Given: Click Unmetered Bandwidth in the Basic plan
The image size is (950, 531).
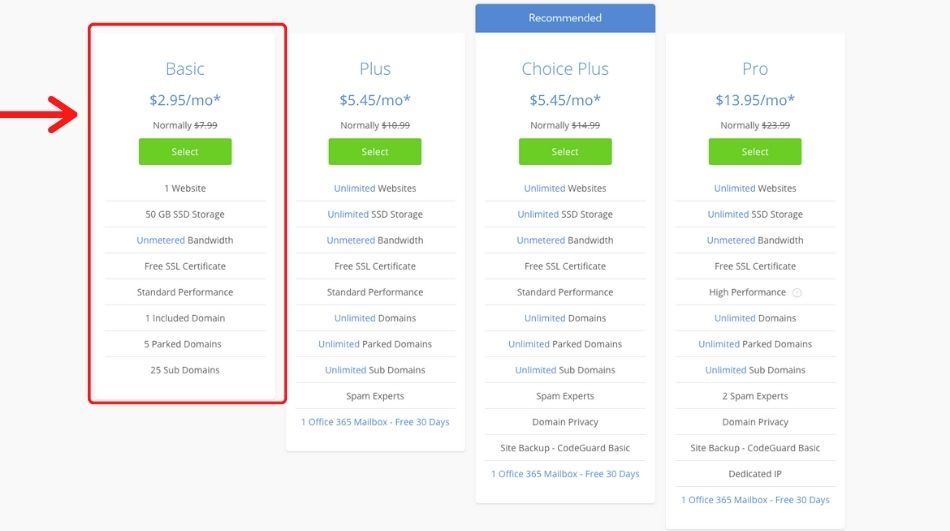Looking at the screenshot, I should (185, 240).
